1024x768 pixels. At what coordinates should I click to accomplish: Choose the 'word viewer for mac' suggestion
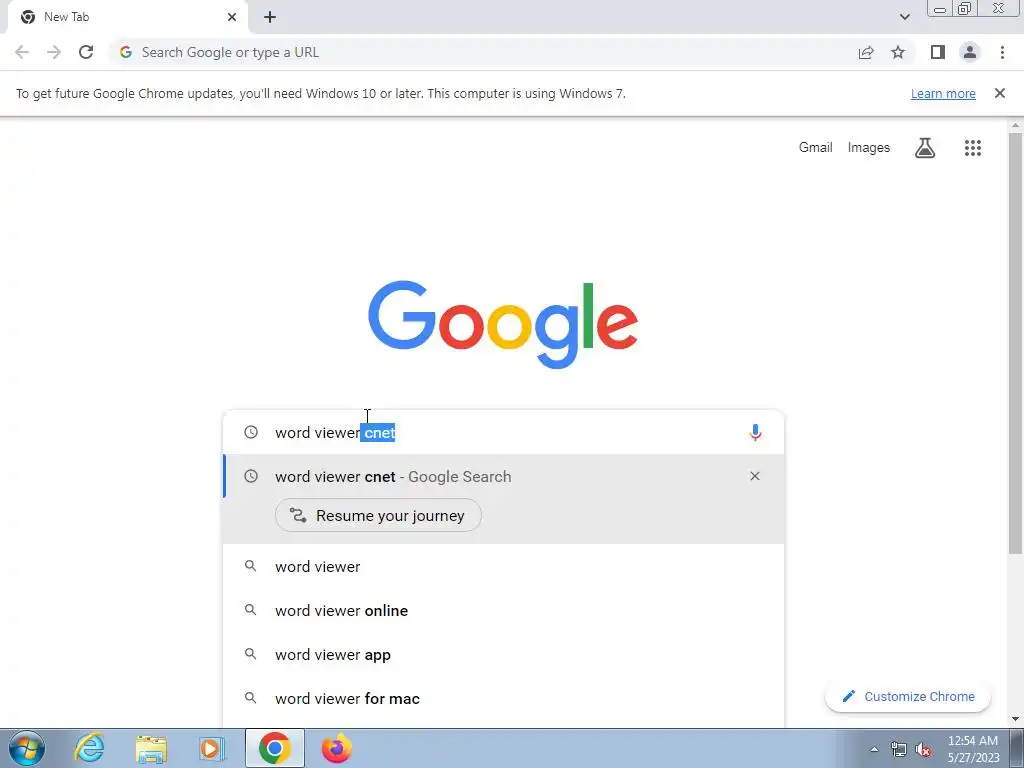click(x=503, y=699)
